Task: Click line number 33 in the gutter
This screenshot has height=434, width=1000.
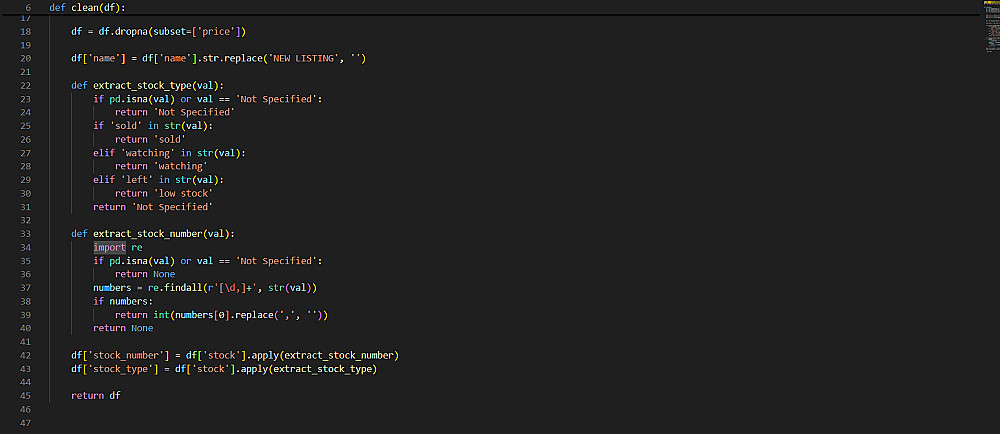Action: [26, 233]
